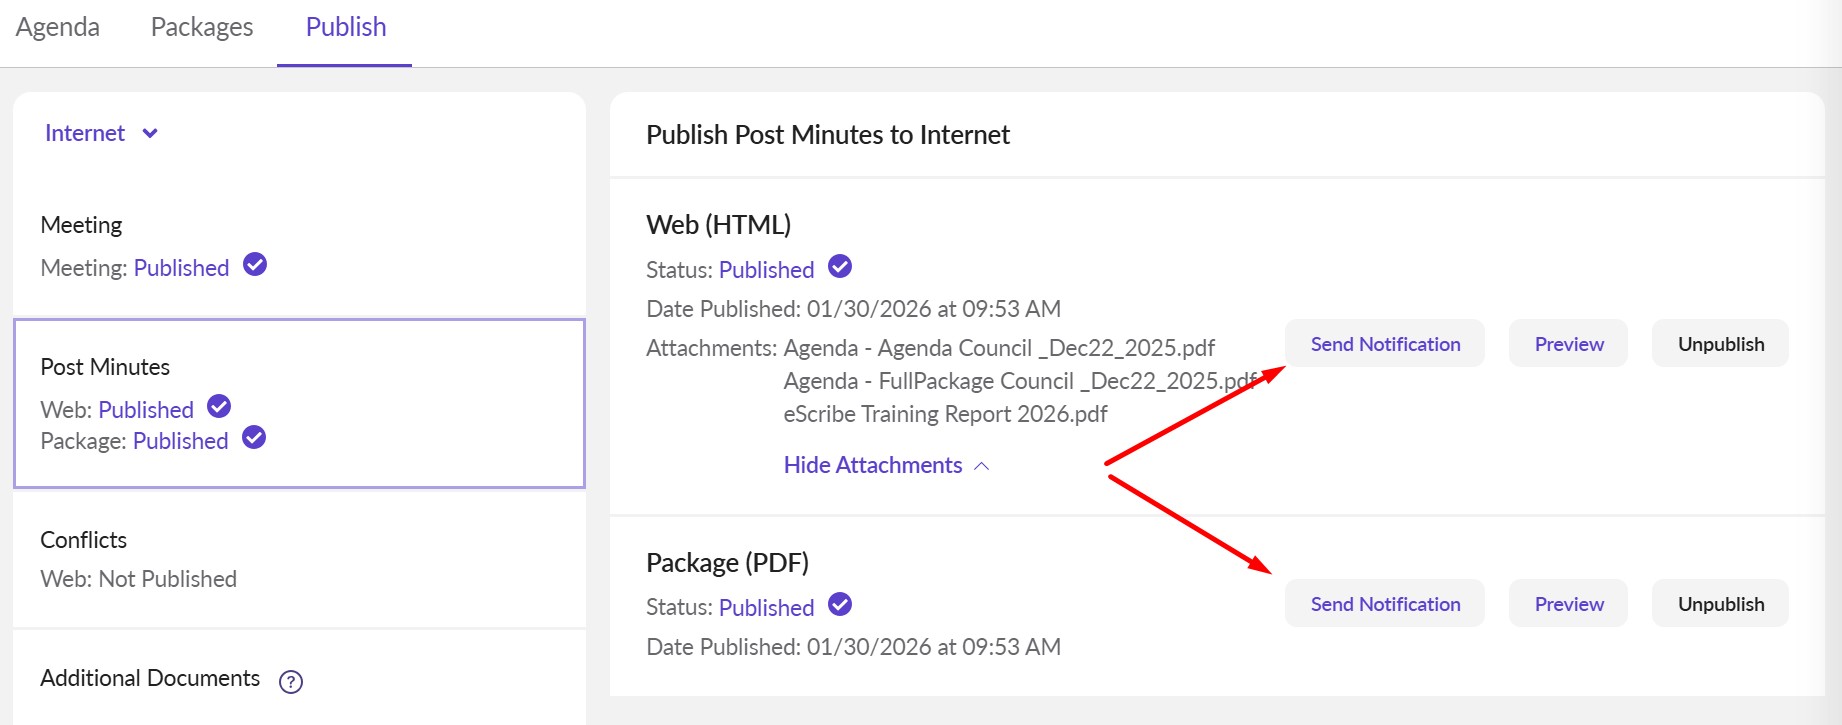Click the Web (HTML) status checkmark icon
This screenshot has height=725, width=1842.
pyautogui.click(x=840, y=266)
